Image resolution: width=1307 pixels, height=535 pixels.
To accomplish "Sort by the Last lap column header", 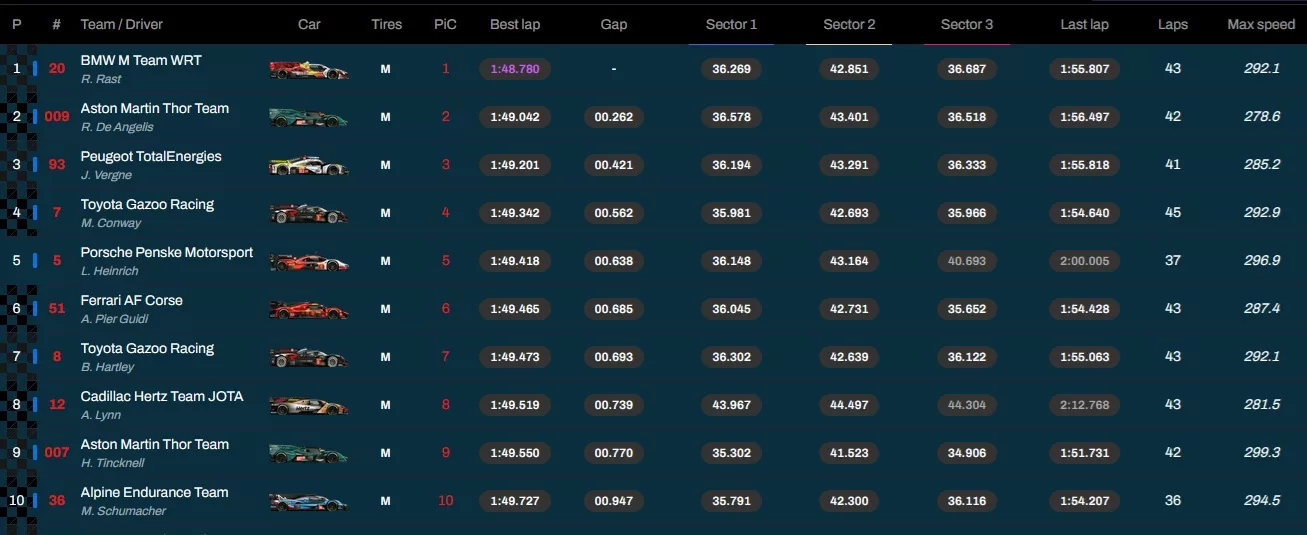I will (1085, 24).
